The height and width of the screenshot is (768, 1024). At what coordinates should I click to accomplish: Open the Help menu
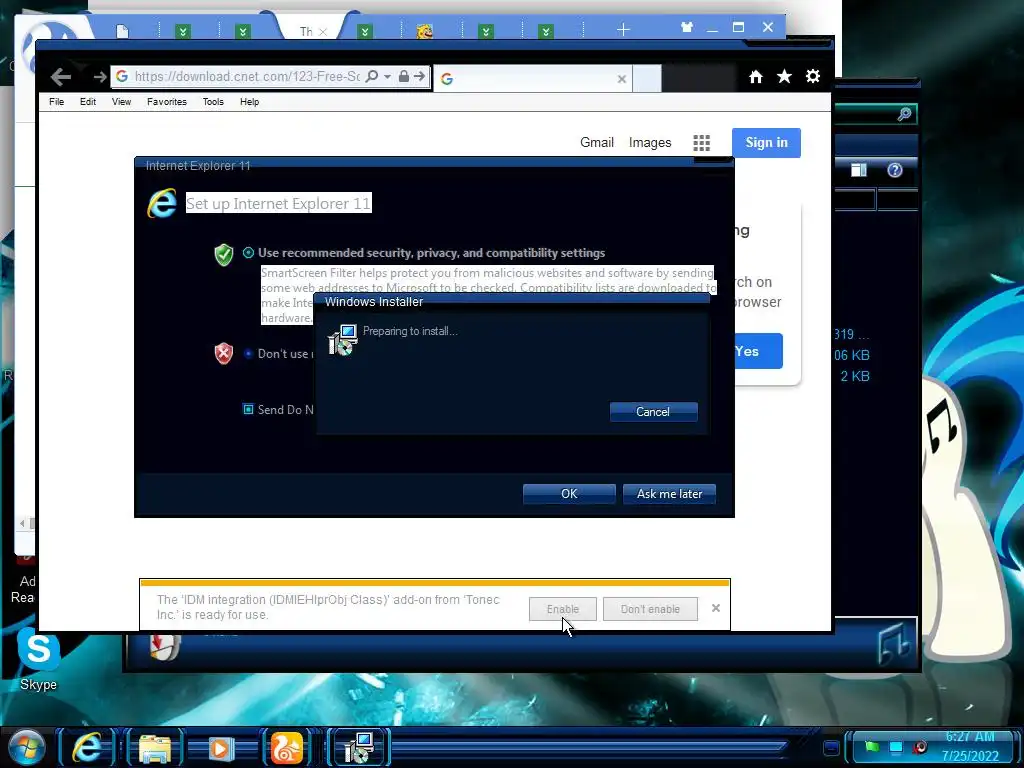249,102
